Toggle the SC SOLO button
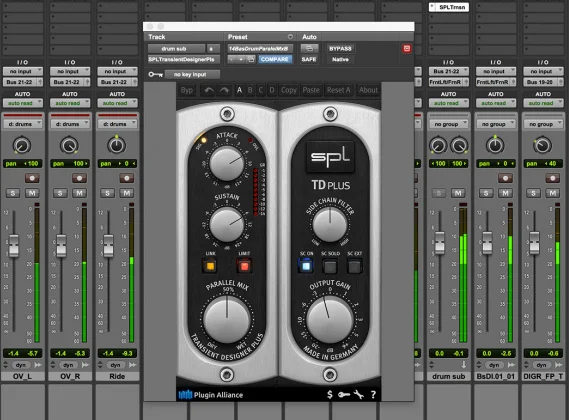 (330, 267)
